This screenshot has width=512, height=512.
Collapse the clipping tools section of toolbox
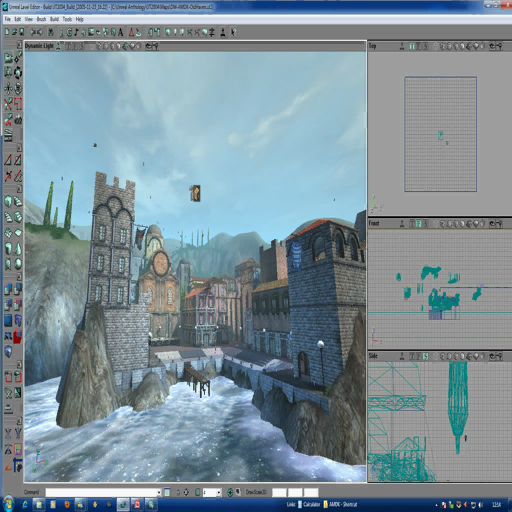[x=19, y=147]
